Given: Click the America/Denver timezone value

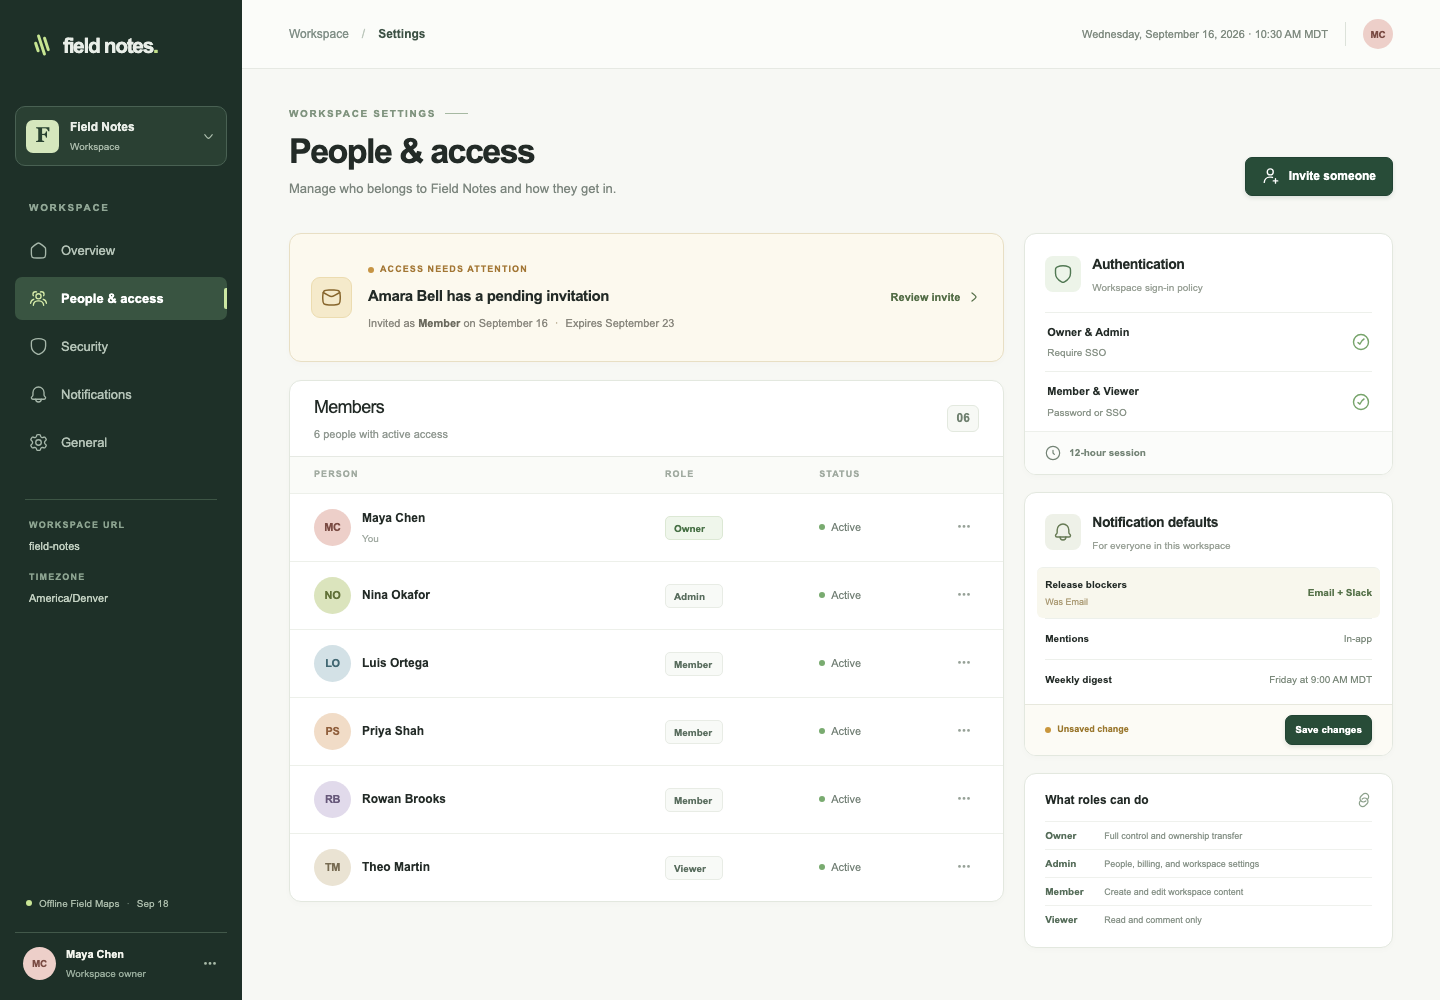Looking at the screenshot, I should pos(68,598).
